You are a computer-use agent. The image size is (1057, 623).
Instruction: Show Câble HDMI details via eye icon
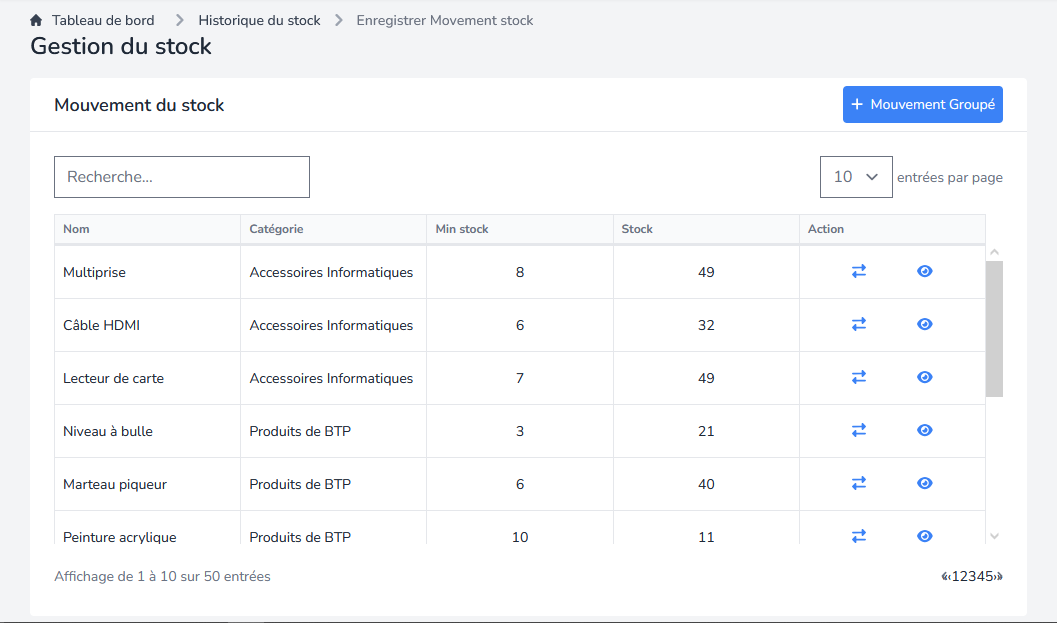[925, 324]
